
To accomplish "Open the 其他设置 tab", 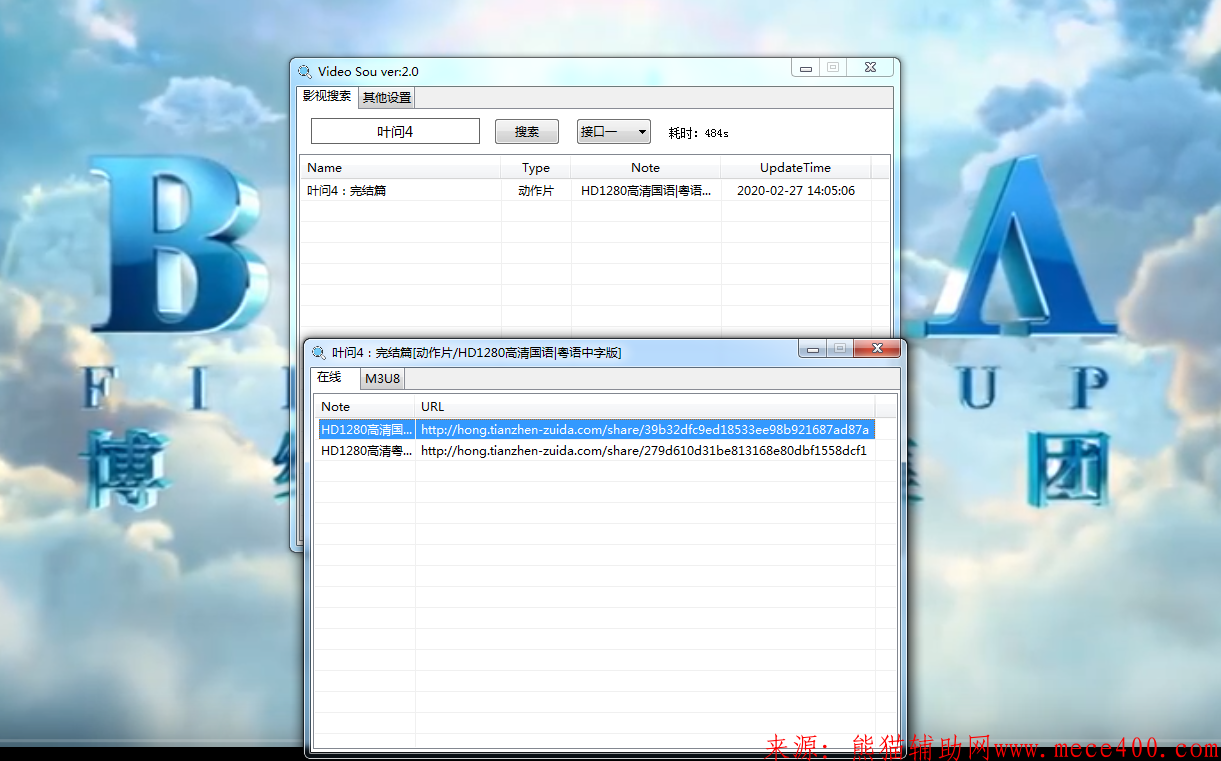I will tap(386, 98).
